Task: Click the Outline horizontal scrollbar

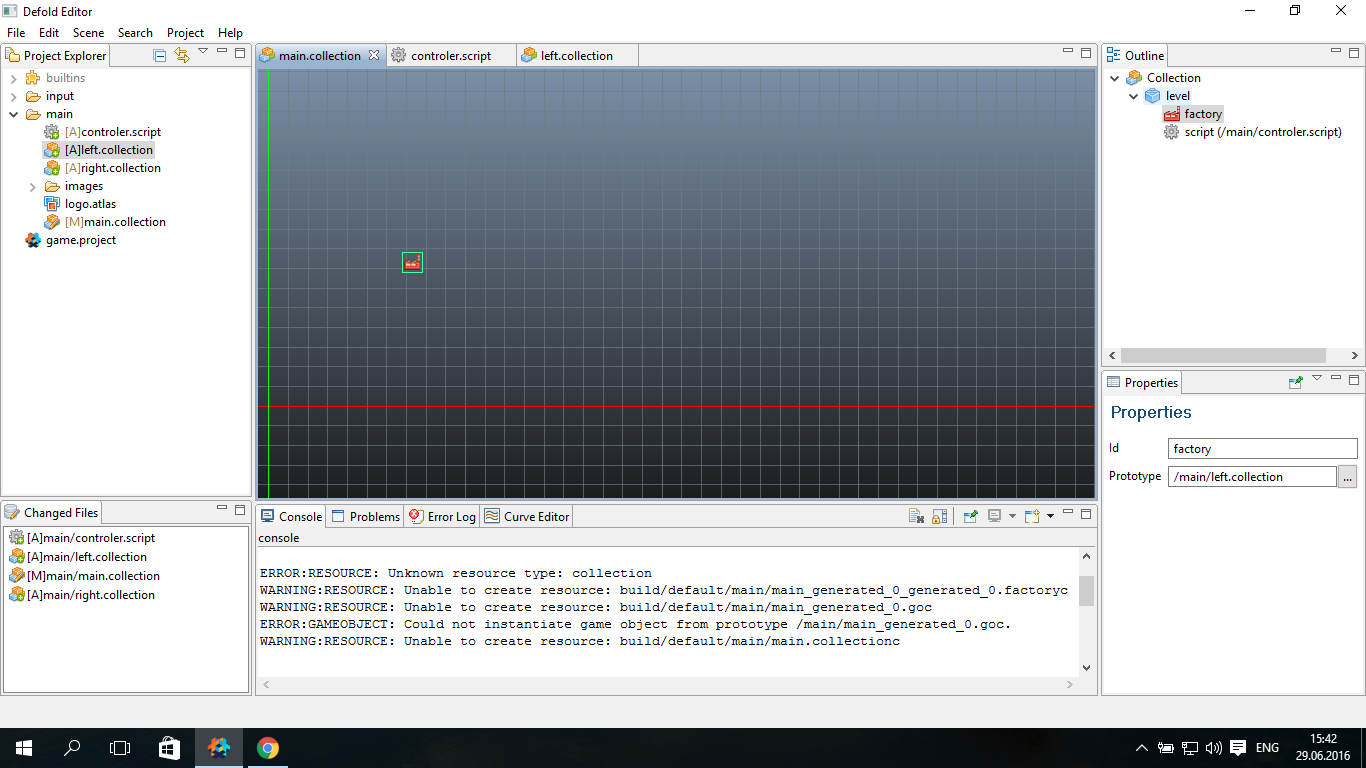Action: [x=1222, y=355]
